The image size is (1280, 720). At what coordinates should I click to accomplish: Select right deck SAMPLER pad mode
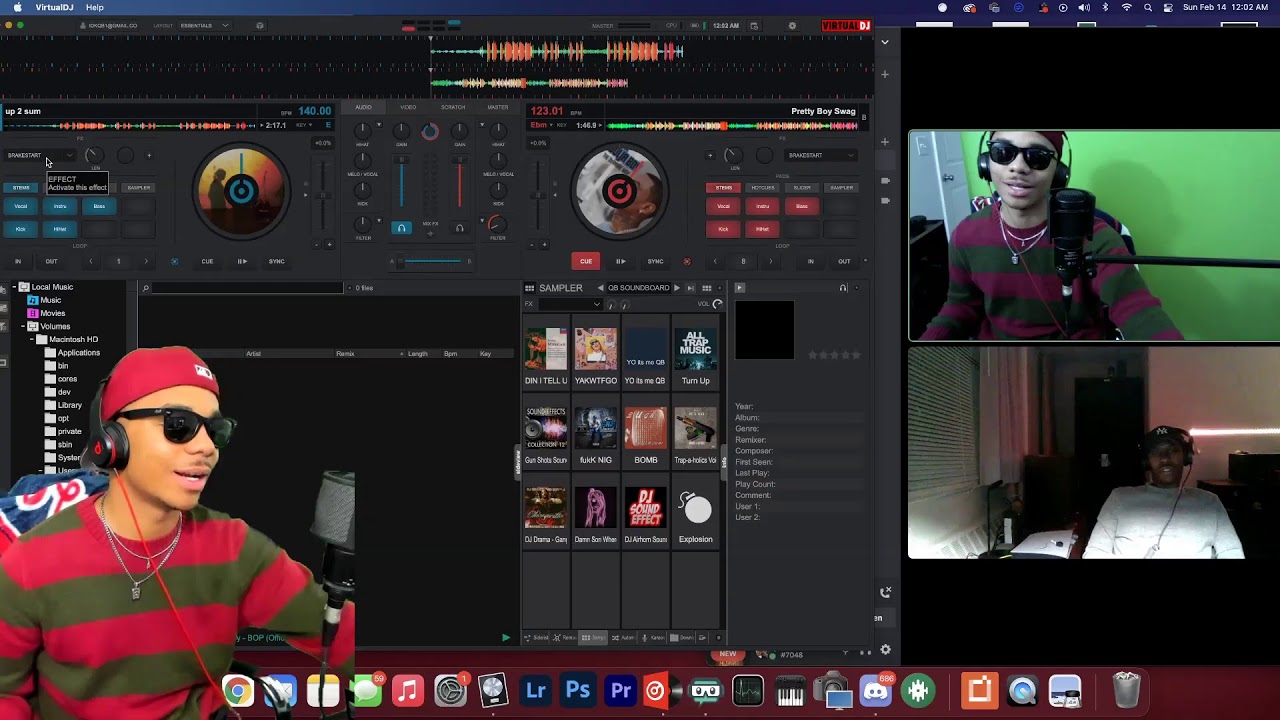click(x=841, y=187)
